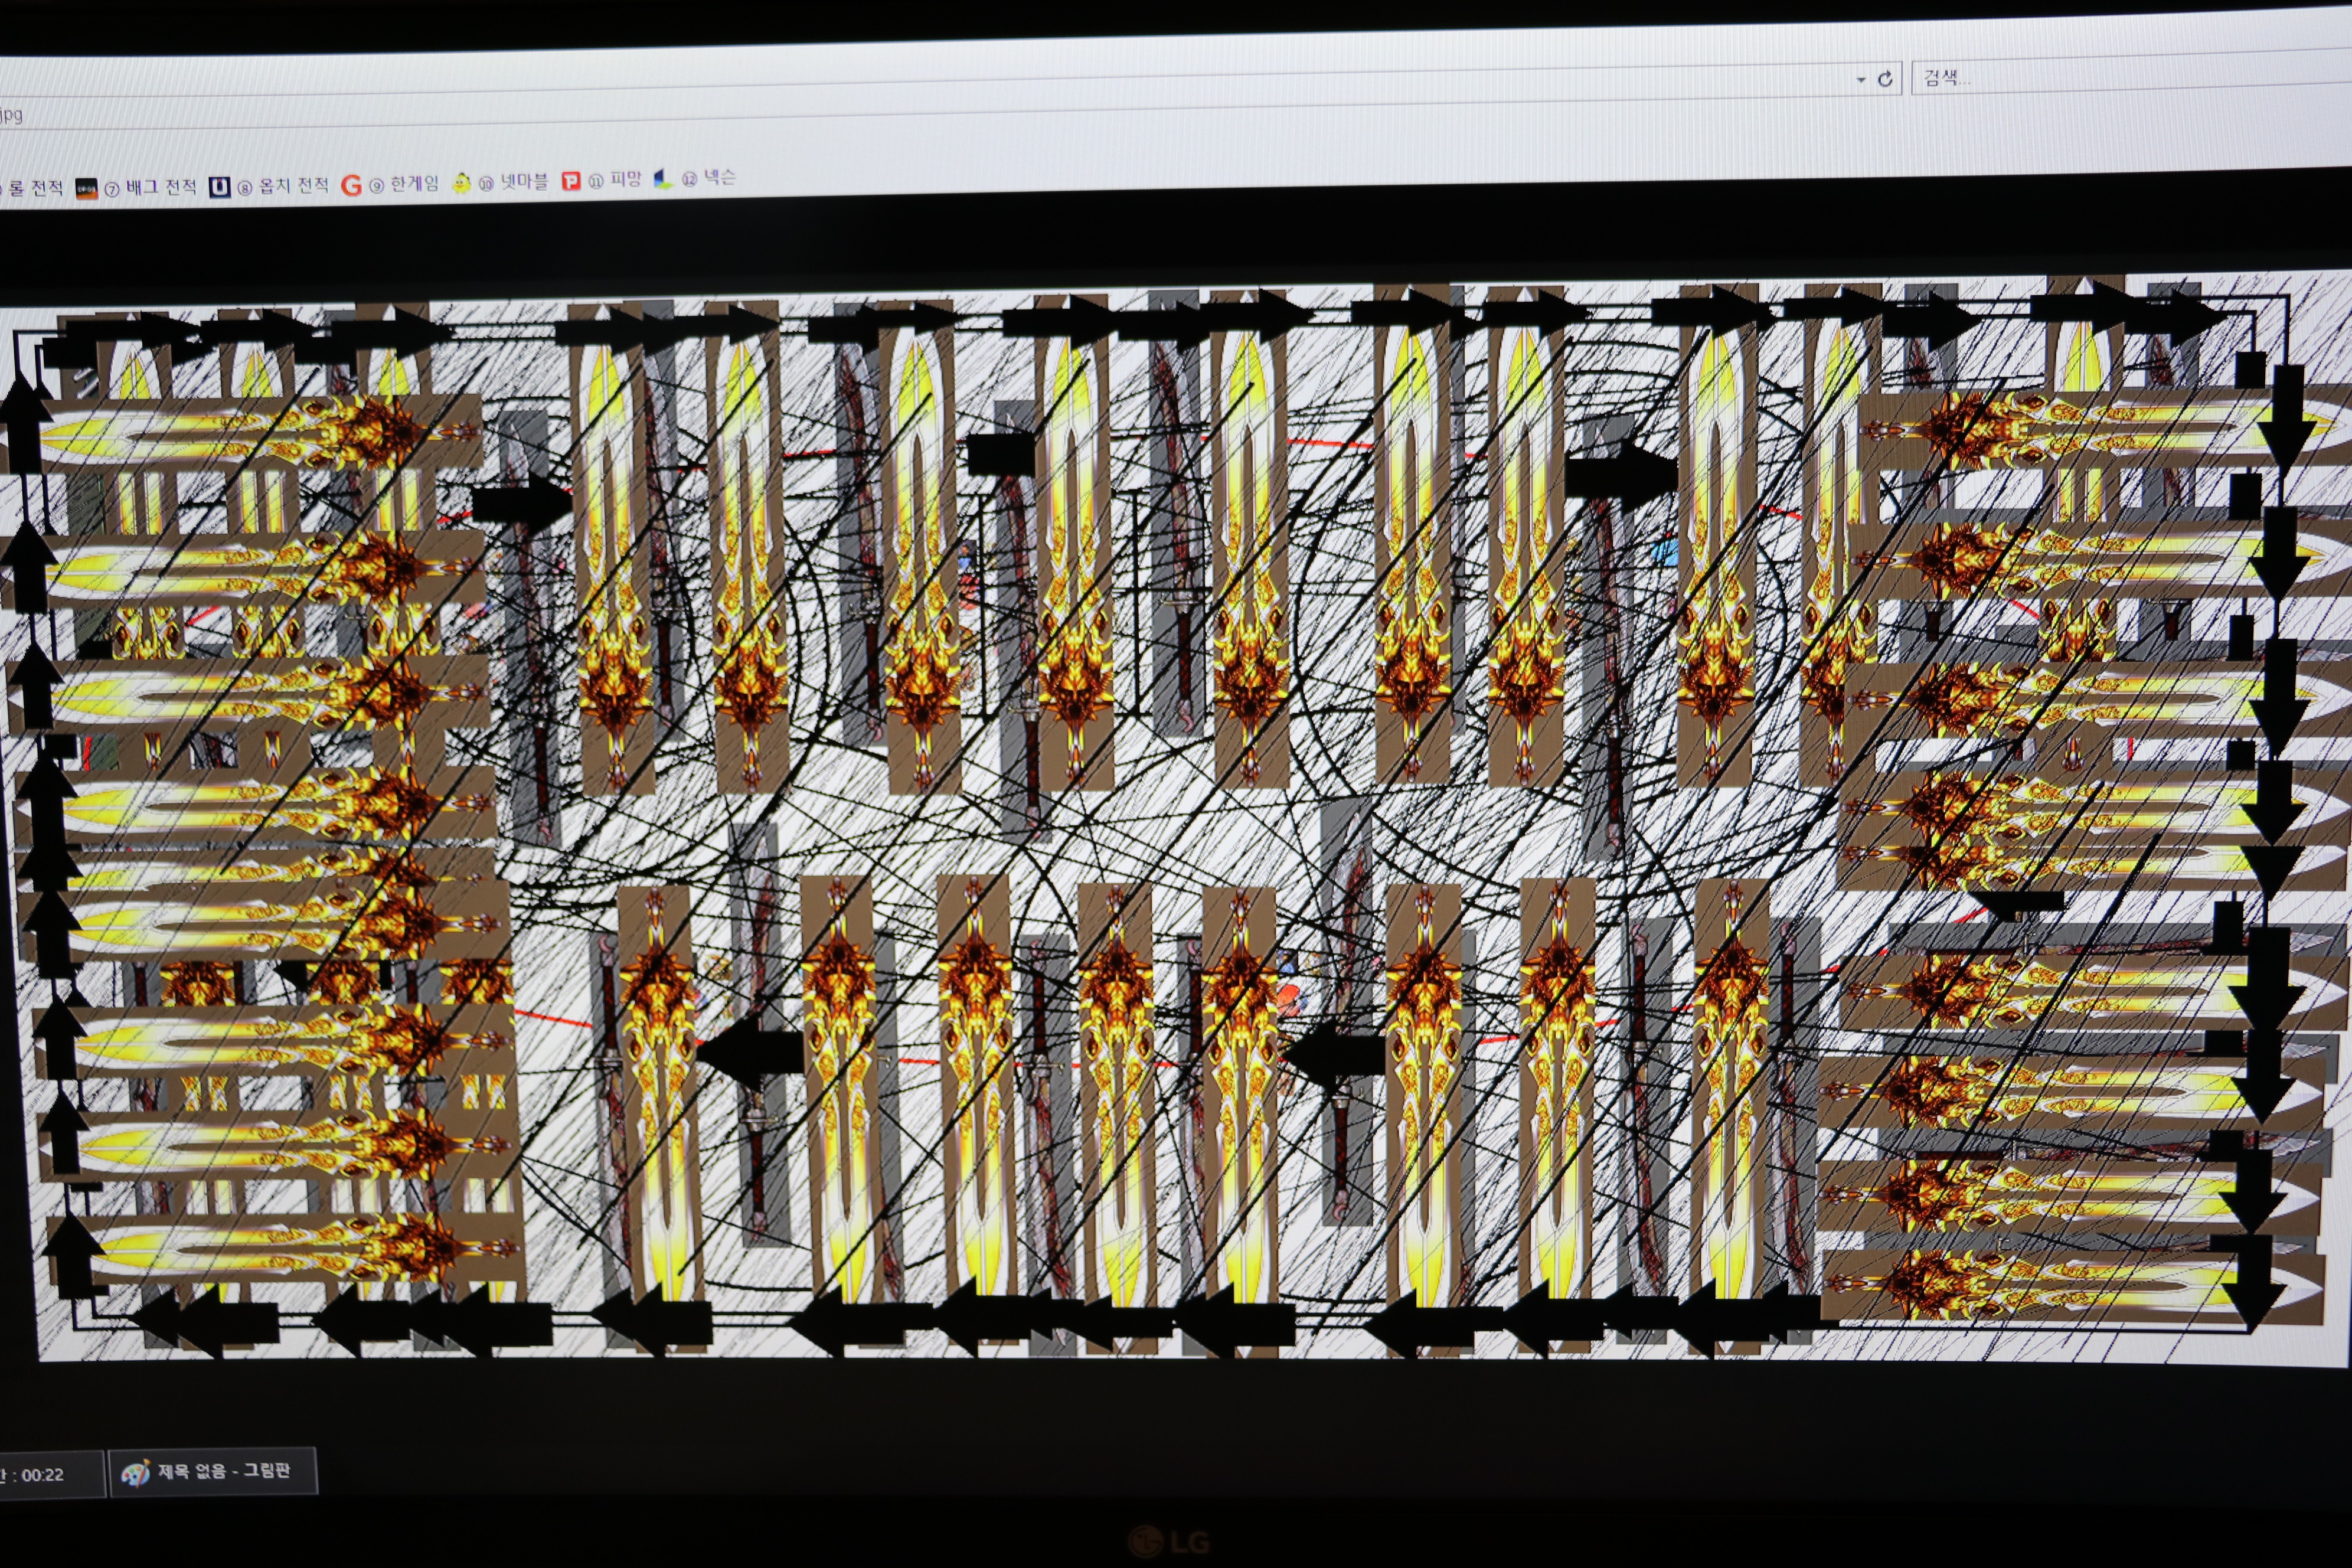Click the Paint palette icon in taskbar
This screenshot has width=2352, height=1568.
pyautogui.click(x=135, y=1472)
